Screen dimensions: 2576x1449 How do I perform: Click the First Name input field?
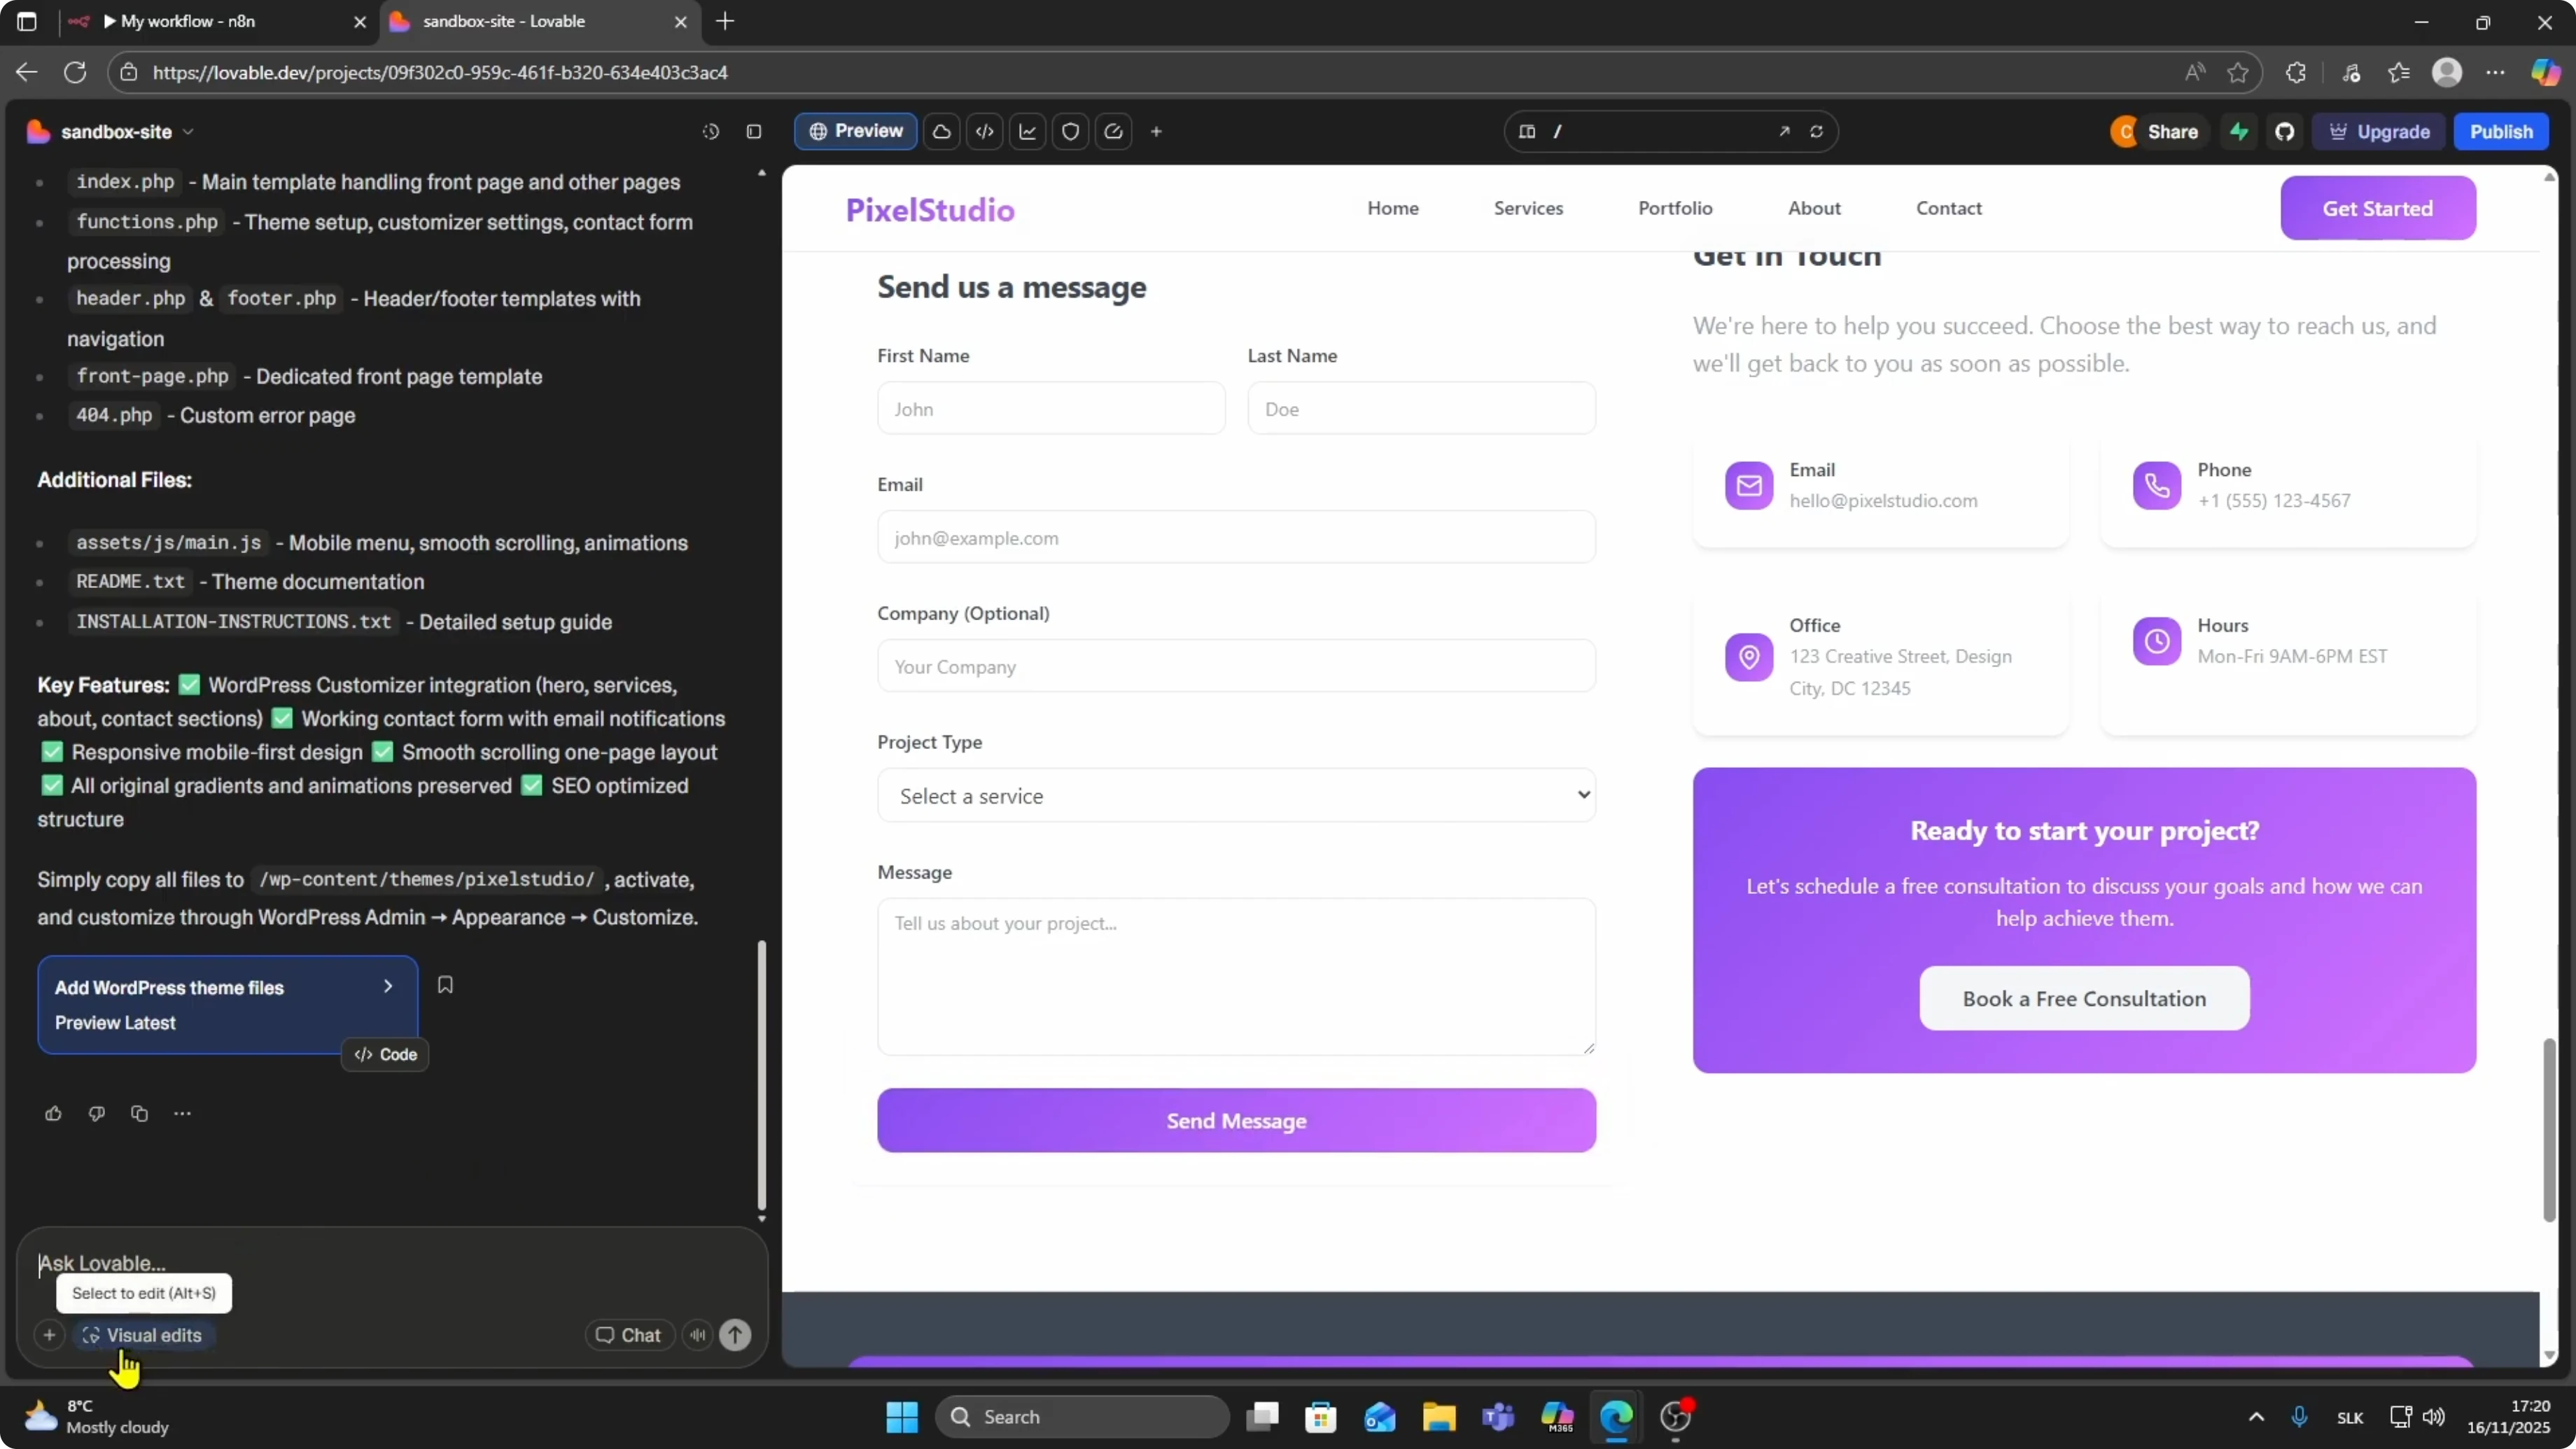(1051, 408)
